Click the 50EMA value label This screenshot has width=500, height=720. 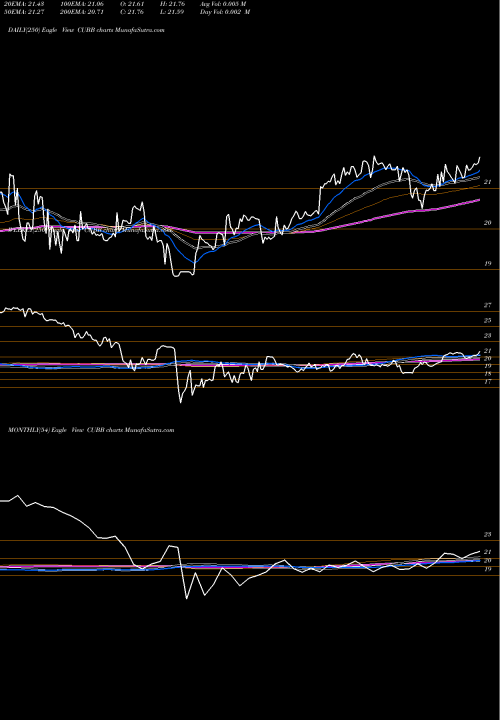point(23,12)
